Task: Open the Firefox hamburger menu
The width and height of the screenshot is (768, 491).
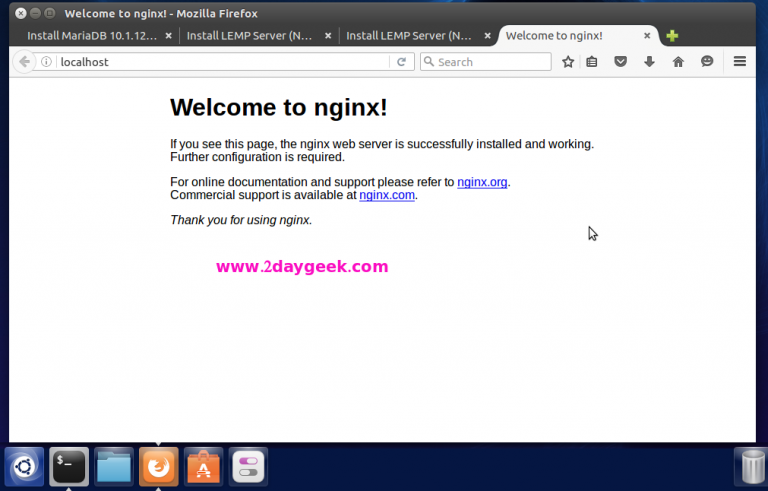Action: tap(740, 62)
